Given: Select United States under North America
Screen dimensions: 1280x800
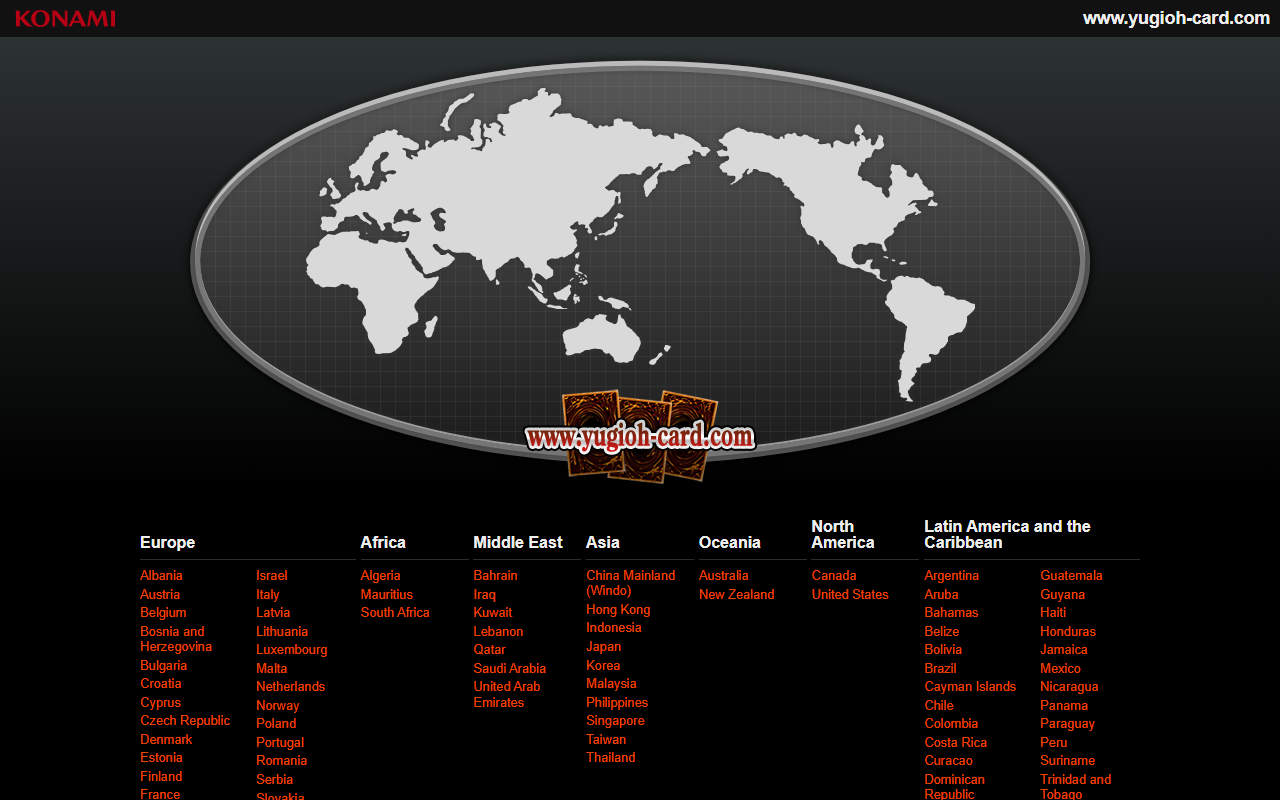Looking at the screenshot, I should pyautogui.click(x=850, y=594).
